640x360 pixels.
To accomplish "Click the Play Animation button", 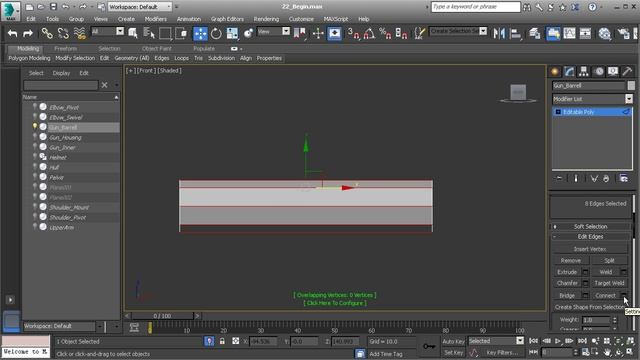I will [558, 341].
